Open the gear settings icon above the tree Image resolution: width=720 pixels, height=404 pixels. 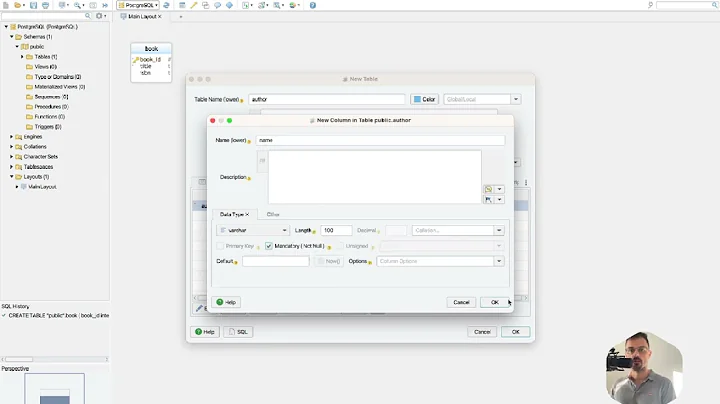coord(99,16)
